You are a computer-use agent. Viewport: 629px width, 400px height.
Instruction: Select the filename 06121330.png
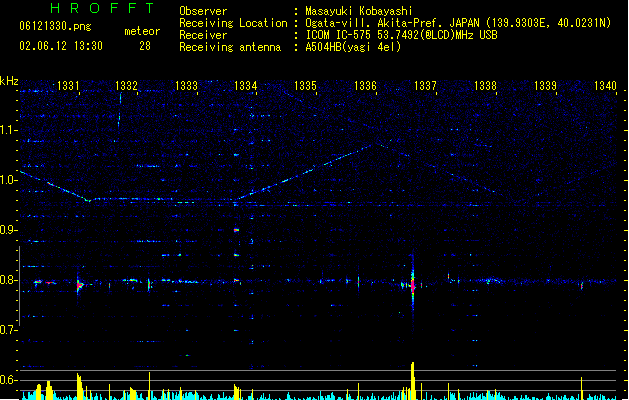click(55, 26)
